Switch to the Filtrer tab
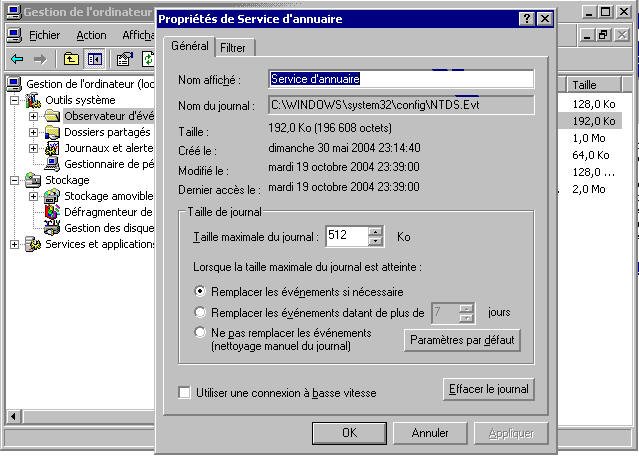639x456 pixels. click(237, 47)
